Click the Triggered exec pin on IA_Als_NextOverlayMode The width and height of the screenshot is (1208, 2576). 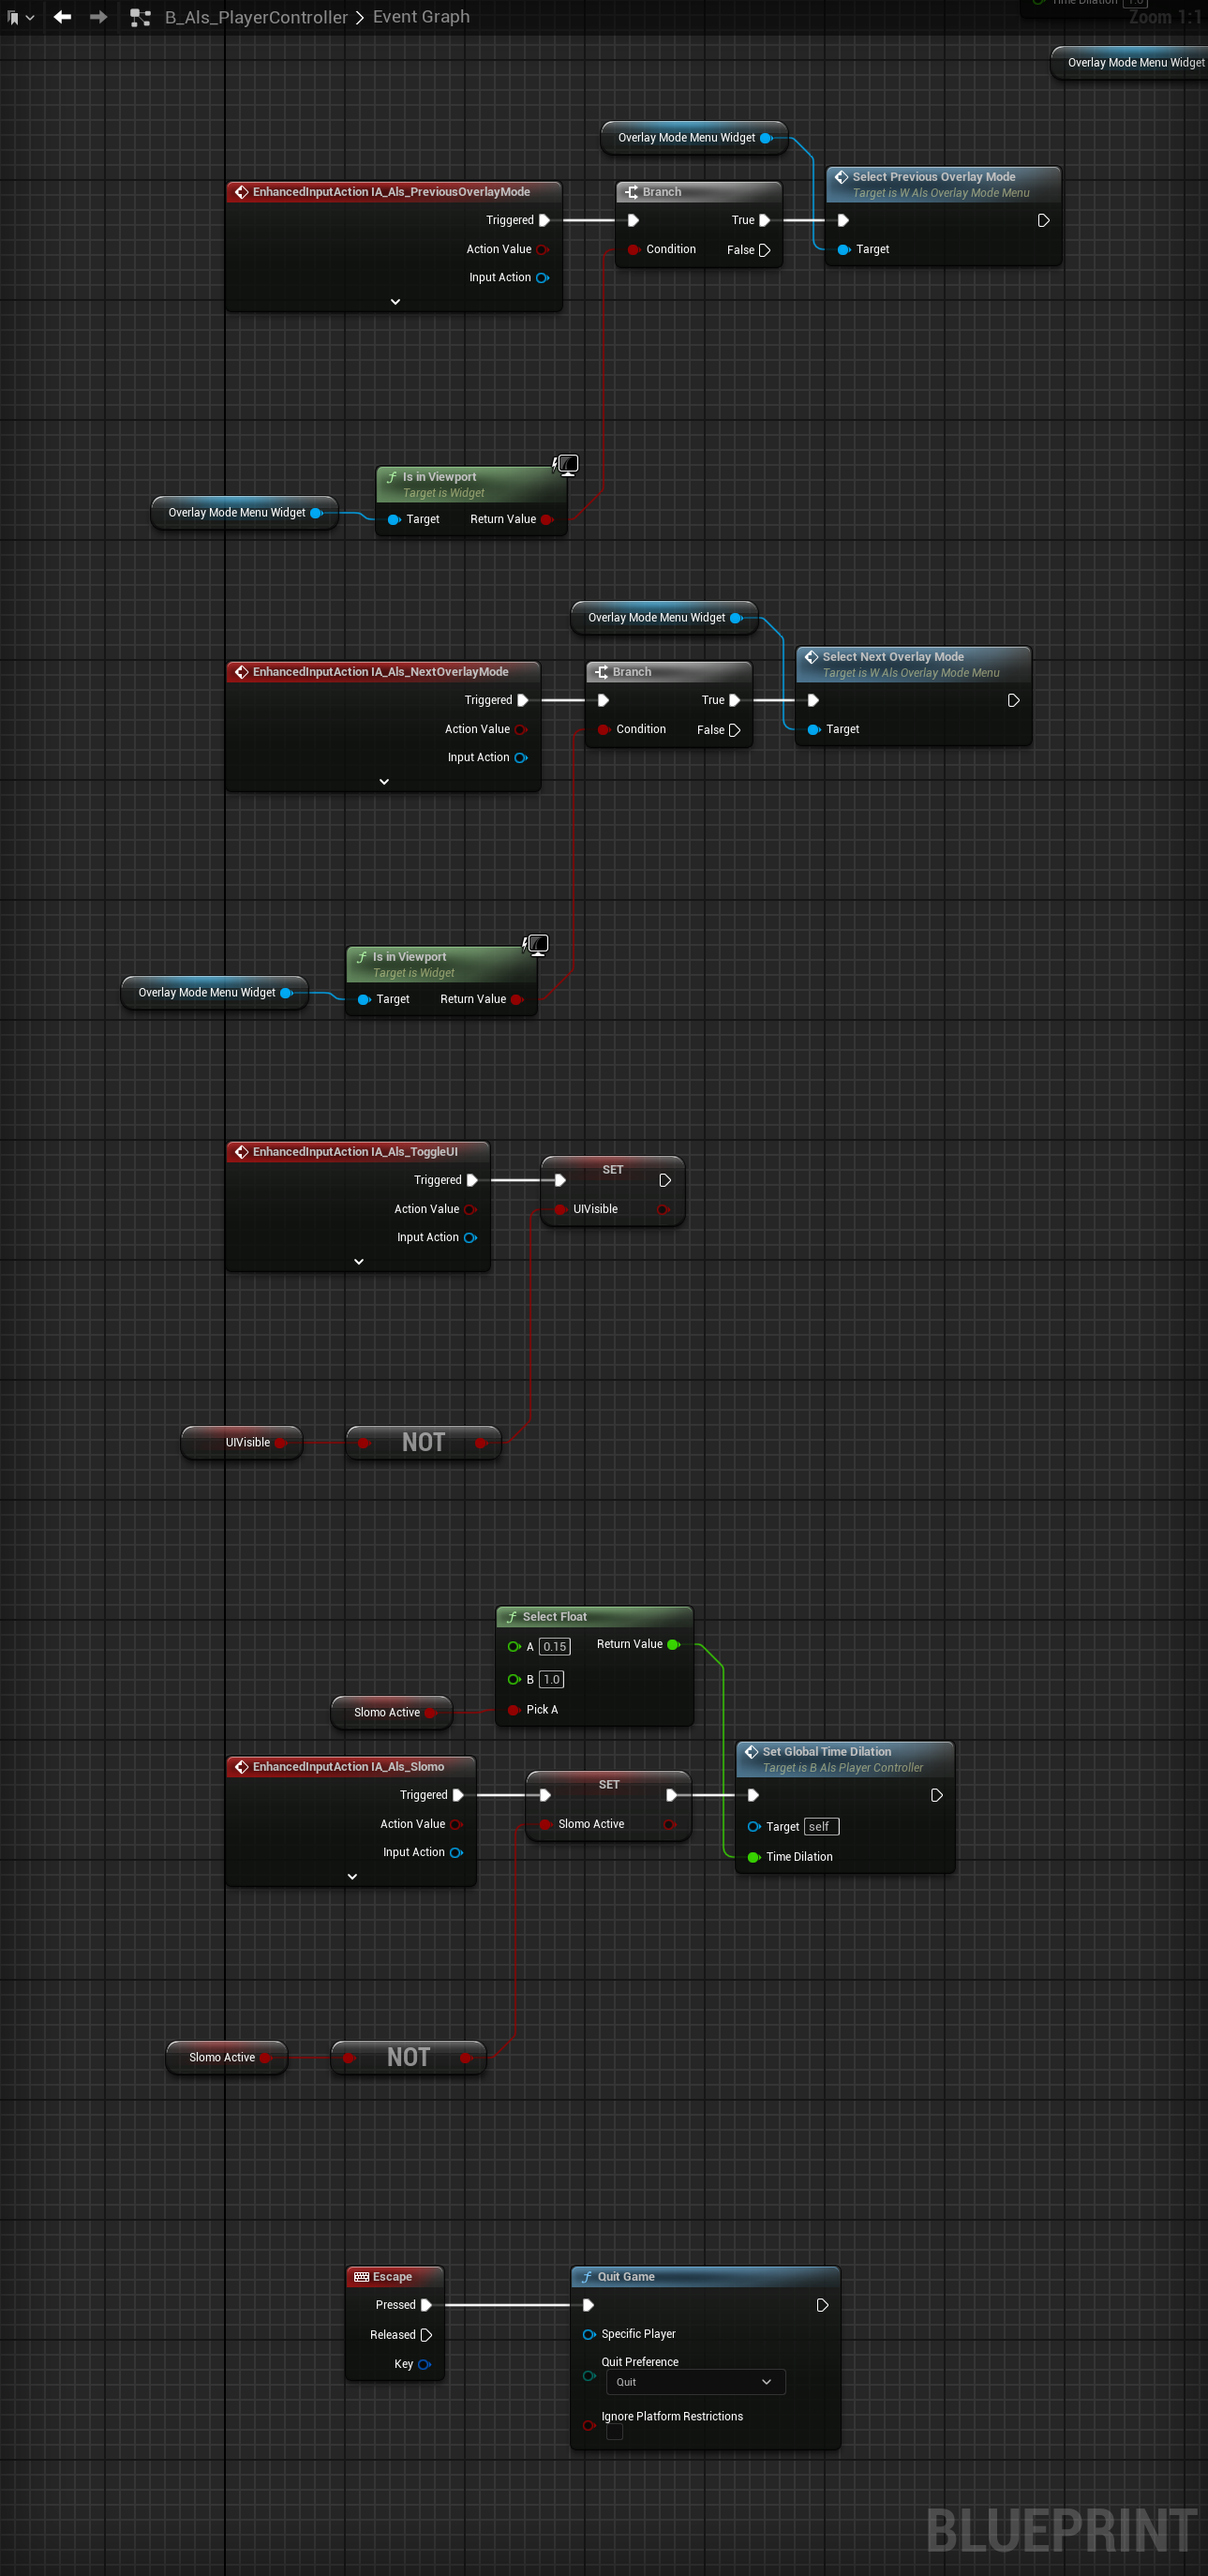(x=522, y=700)
